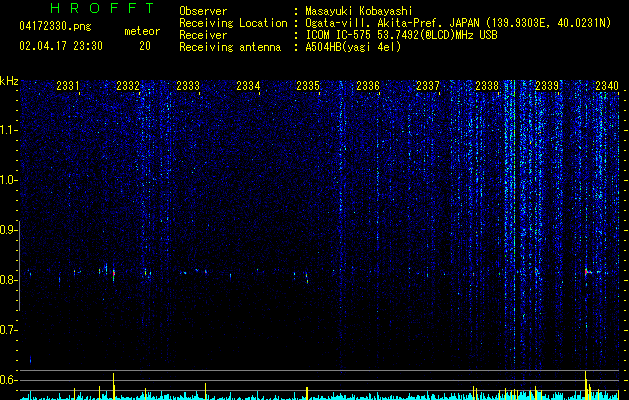Click the kHz axis unit label
The image size is (629, 400).
9,81
